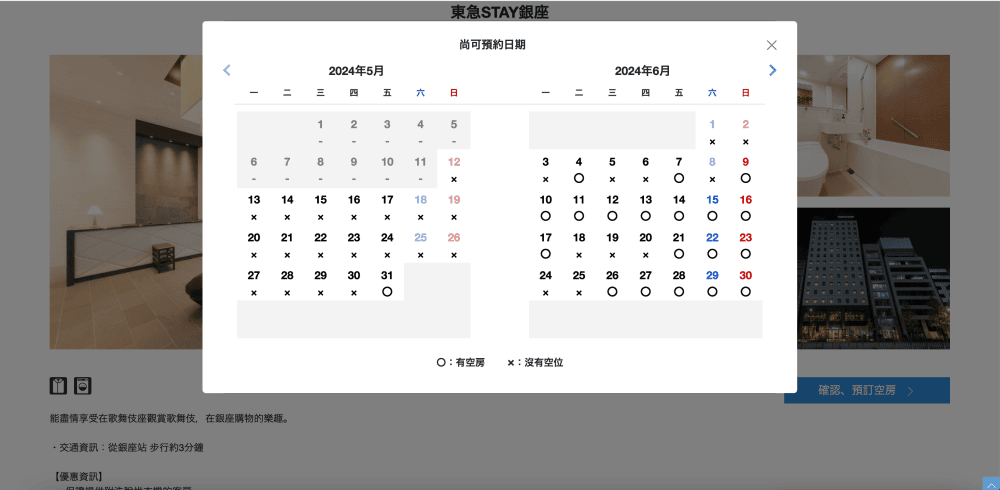Click unavailable date June 24
This screenshot has height=490, width=1000.
click(x=546, y=283)
